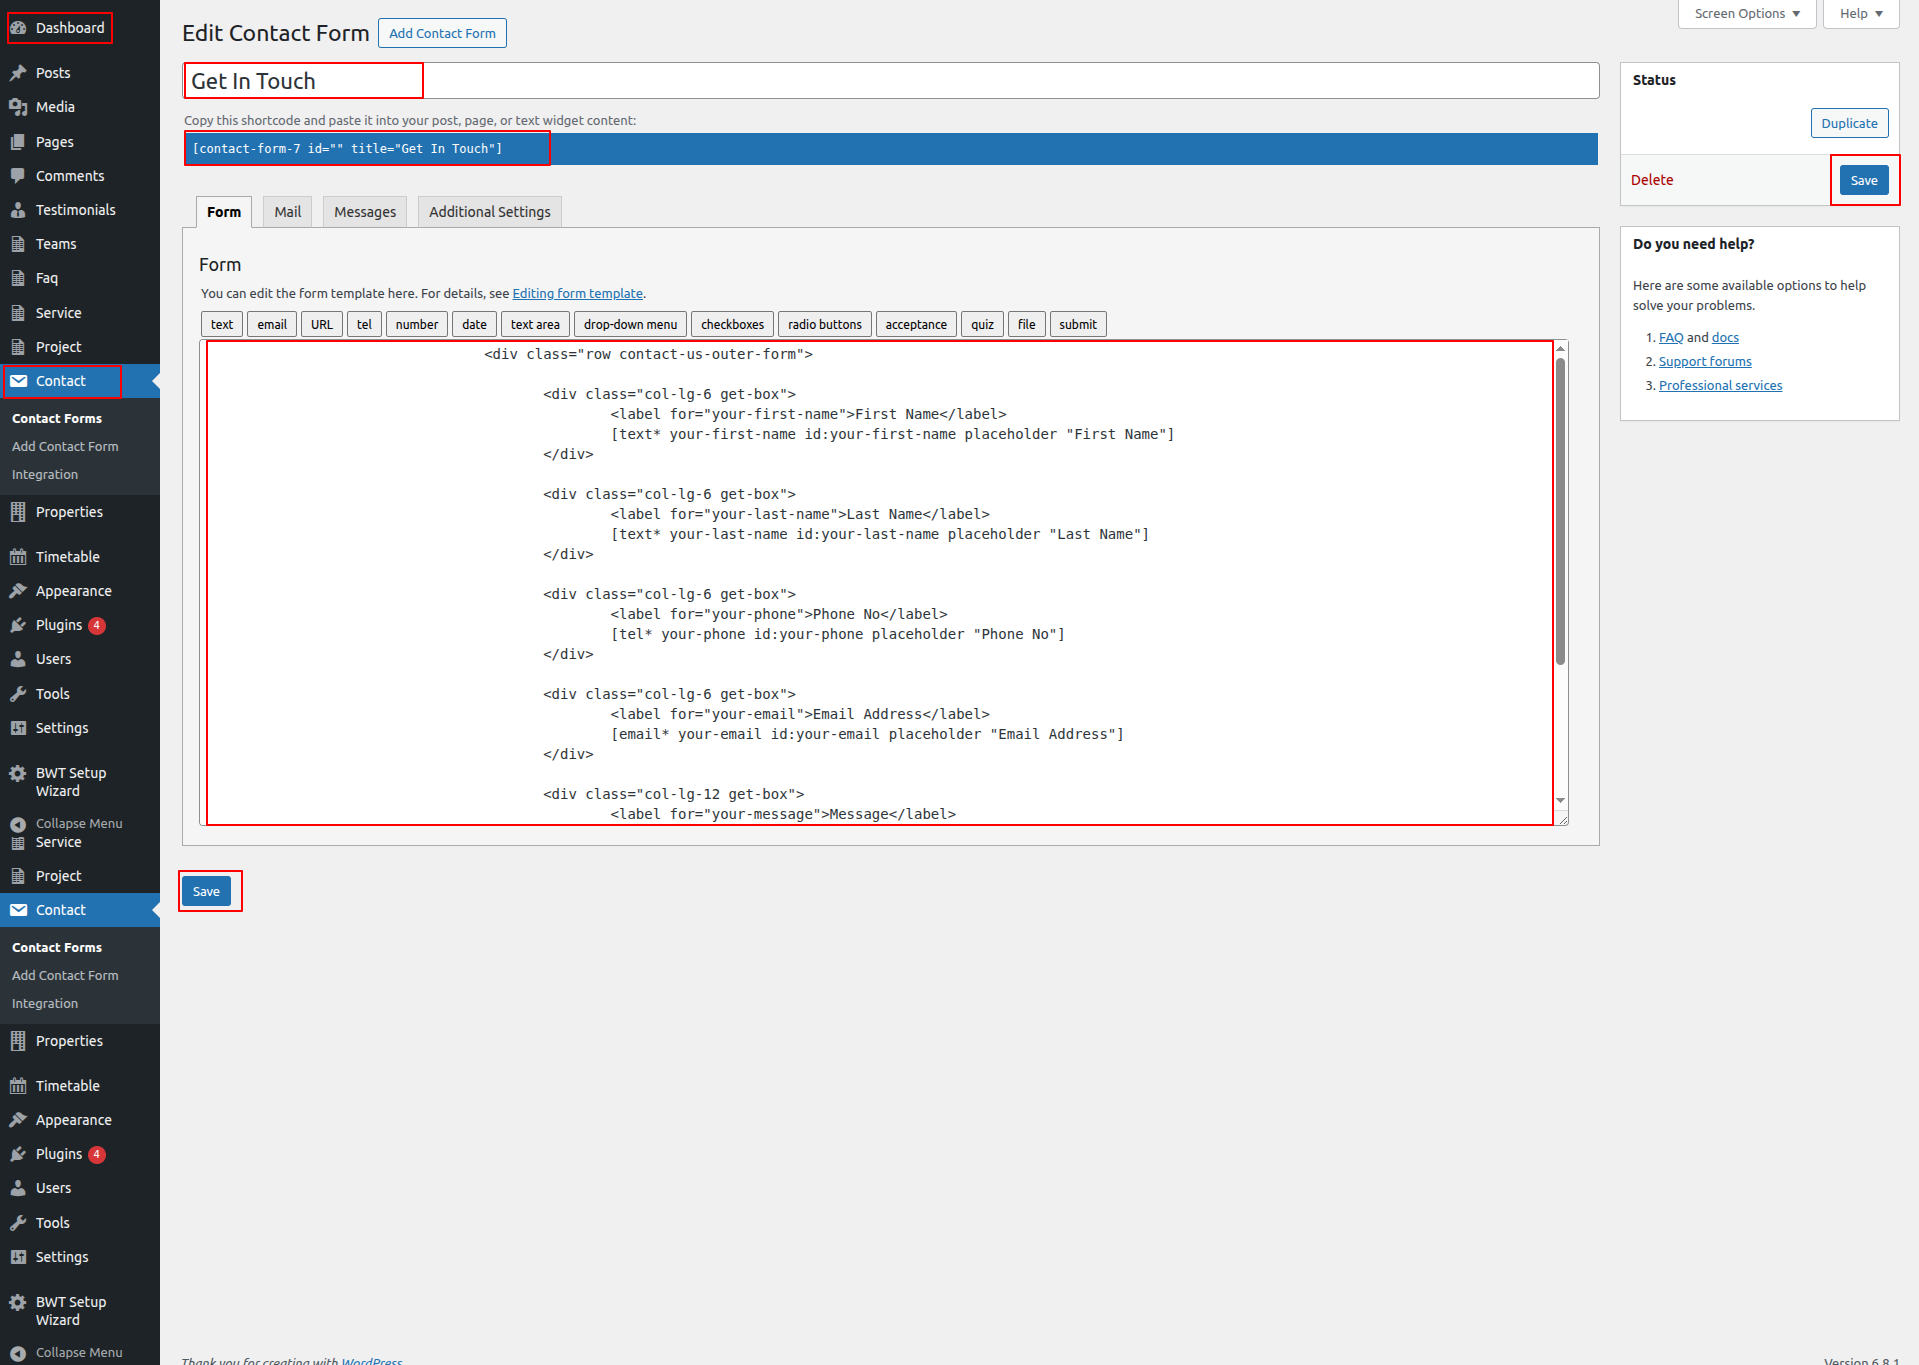Expand the Screen Options dropdown
The height and width of the screenshot is (1365, 1919).
pyautogui.click(x=1746, y=14)
